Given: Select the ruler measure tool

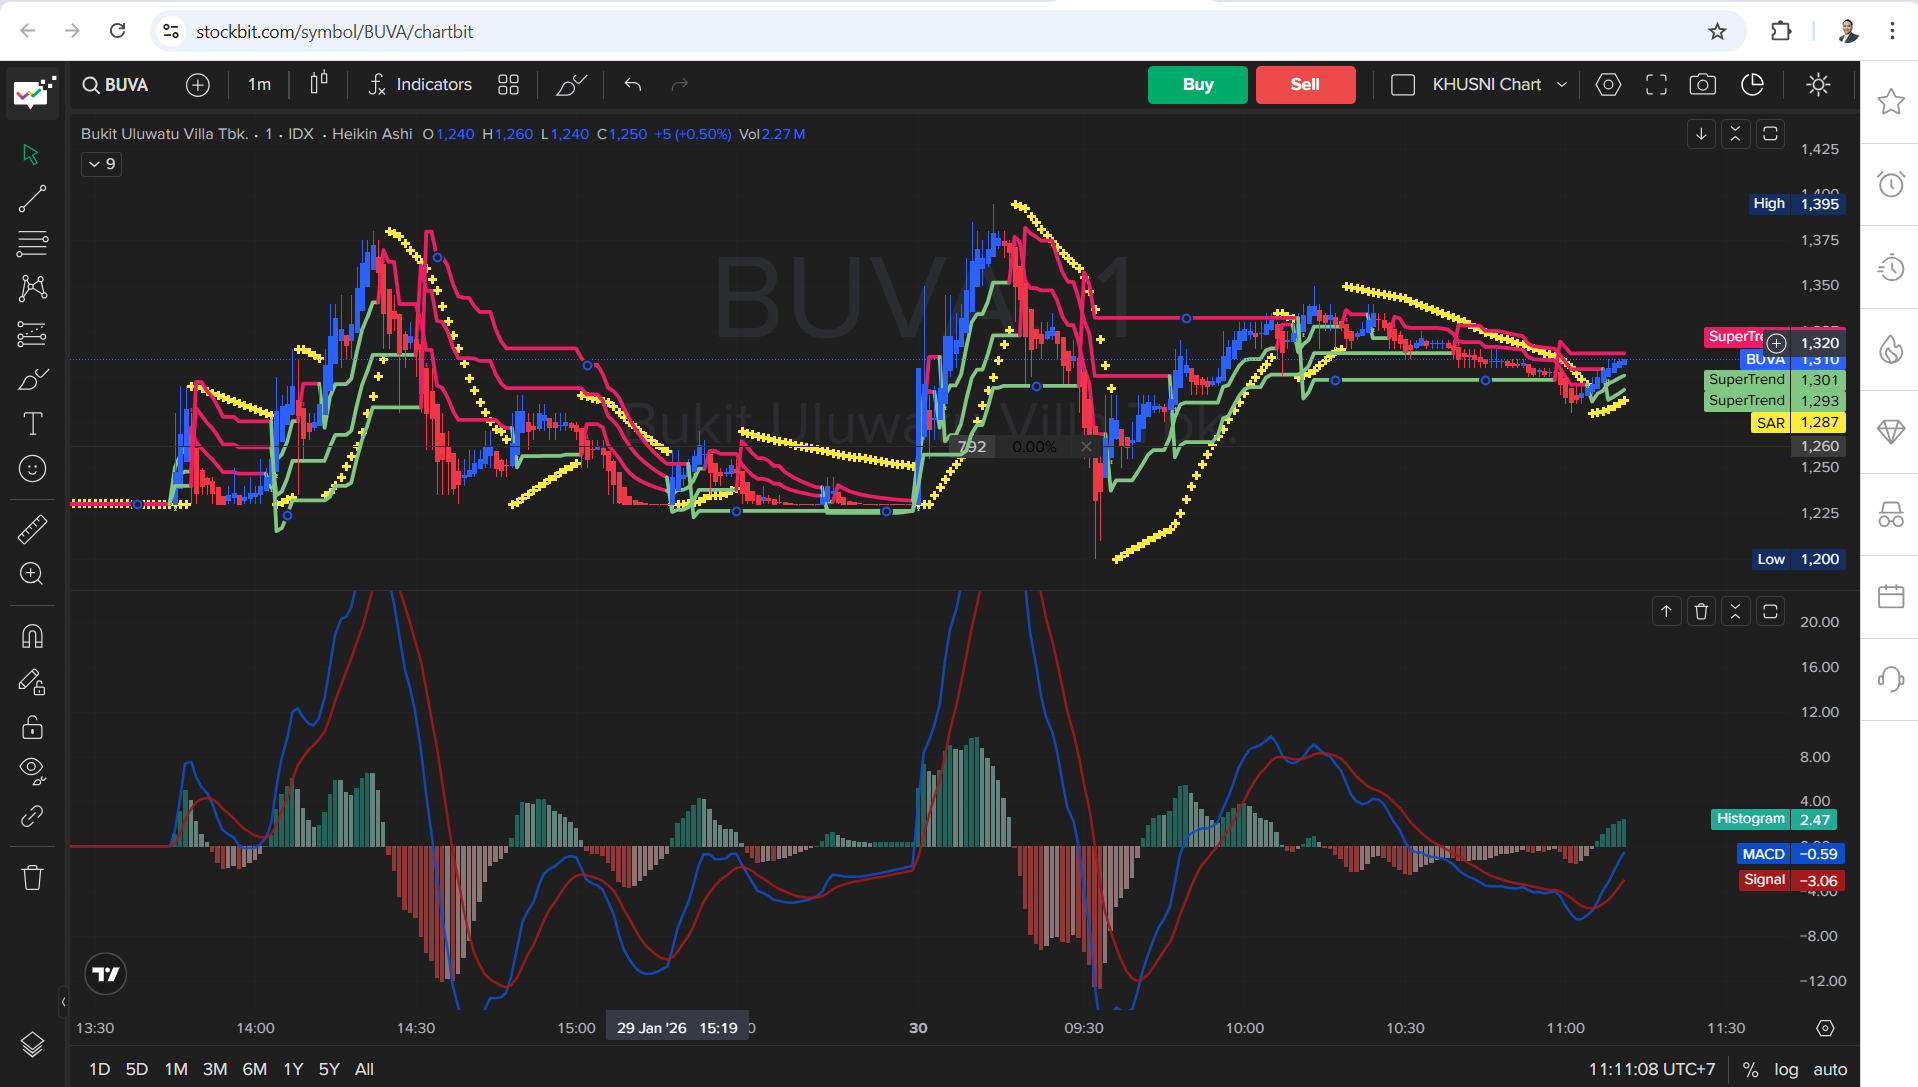Looking at the screenshot, I should coord(32,529).
